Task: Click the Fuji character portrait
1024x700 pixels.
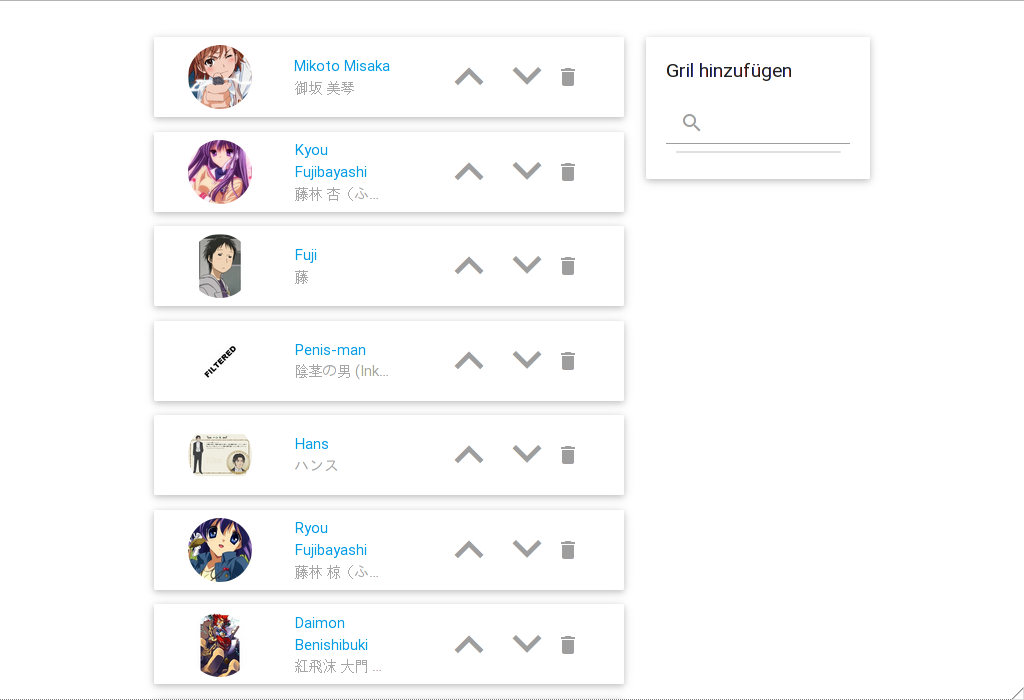Action: 220,266
